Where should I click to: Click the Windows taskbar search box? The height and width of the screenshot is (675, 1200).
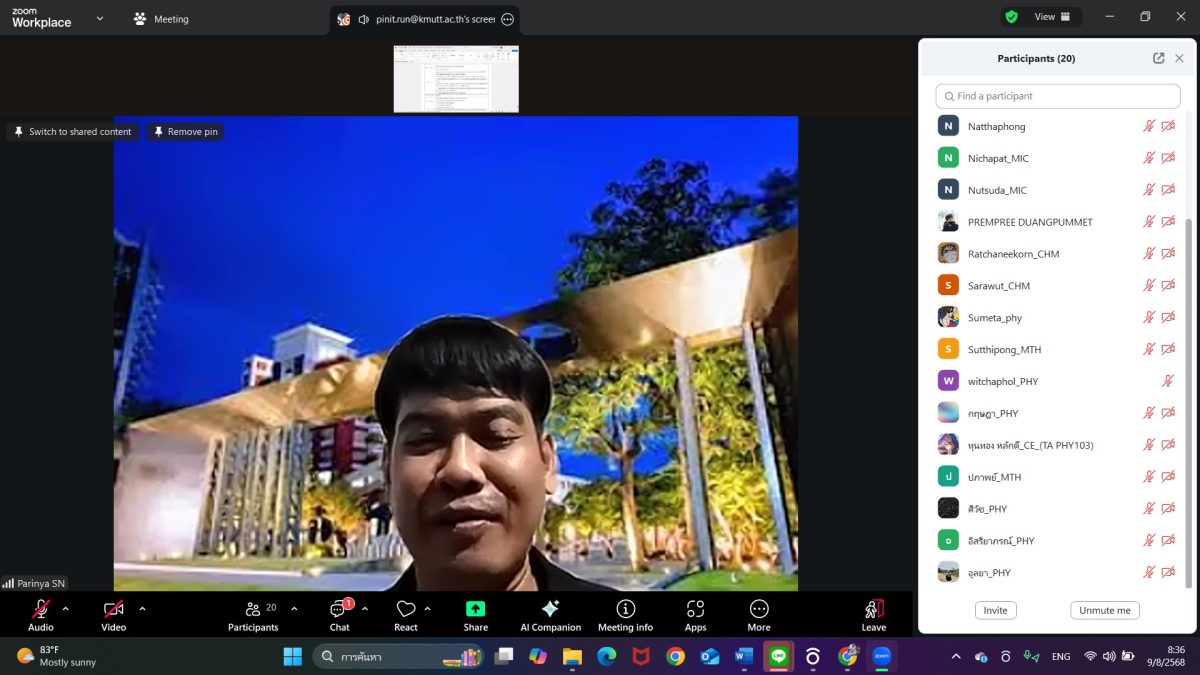point(399,656)
